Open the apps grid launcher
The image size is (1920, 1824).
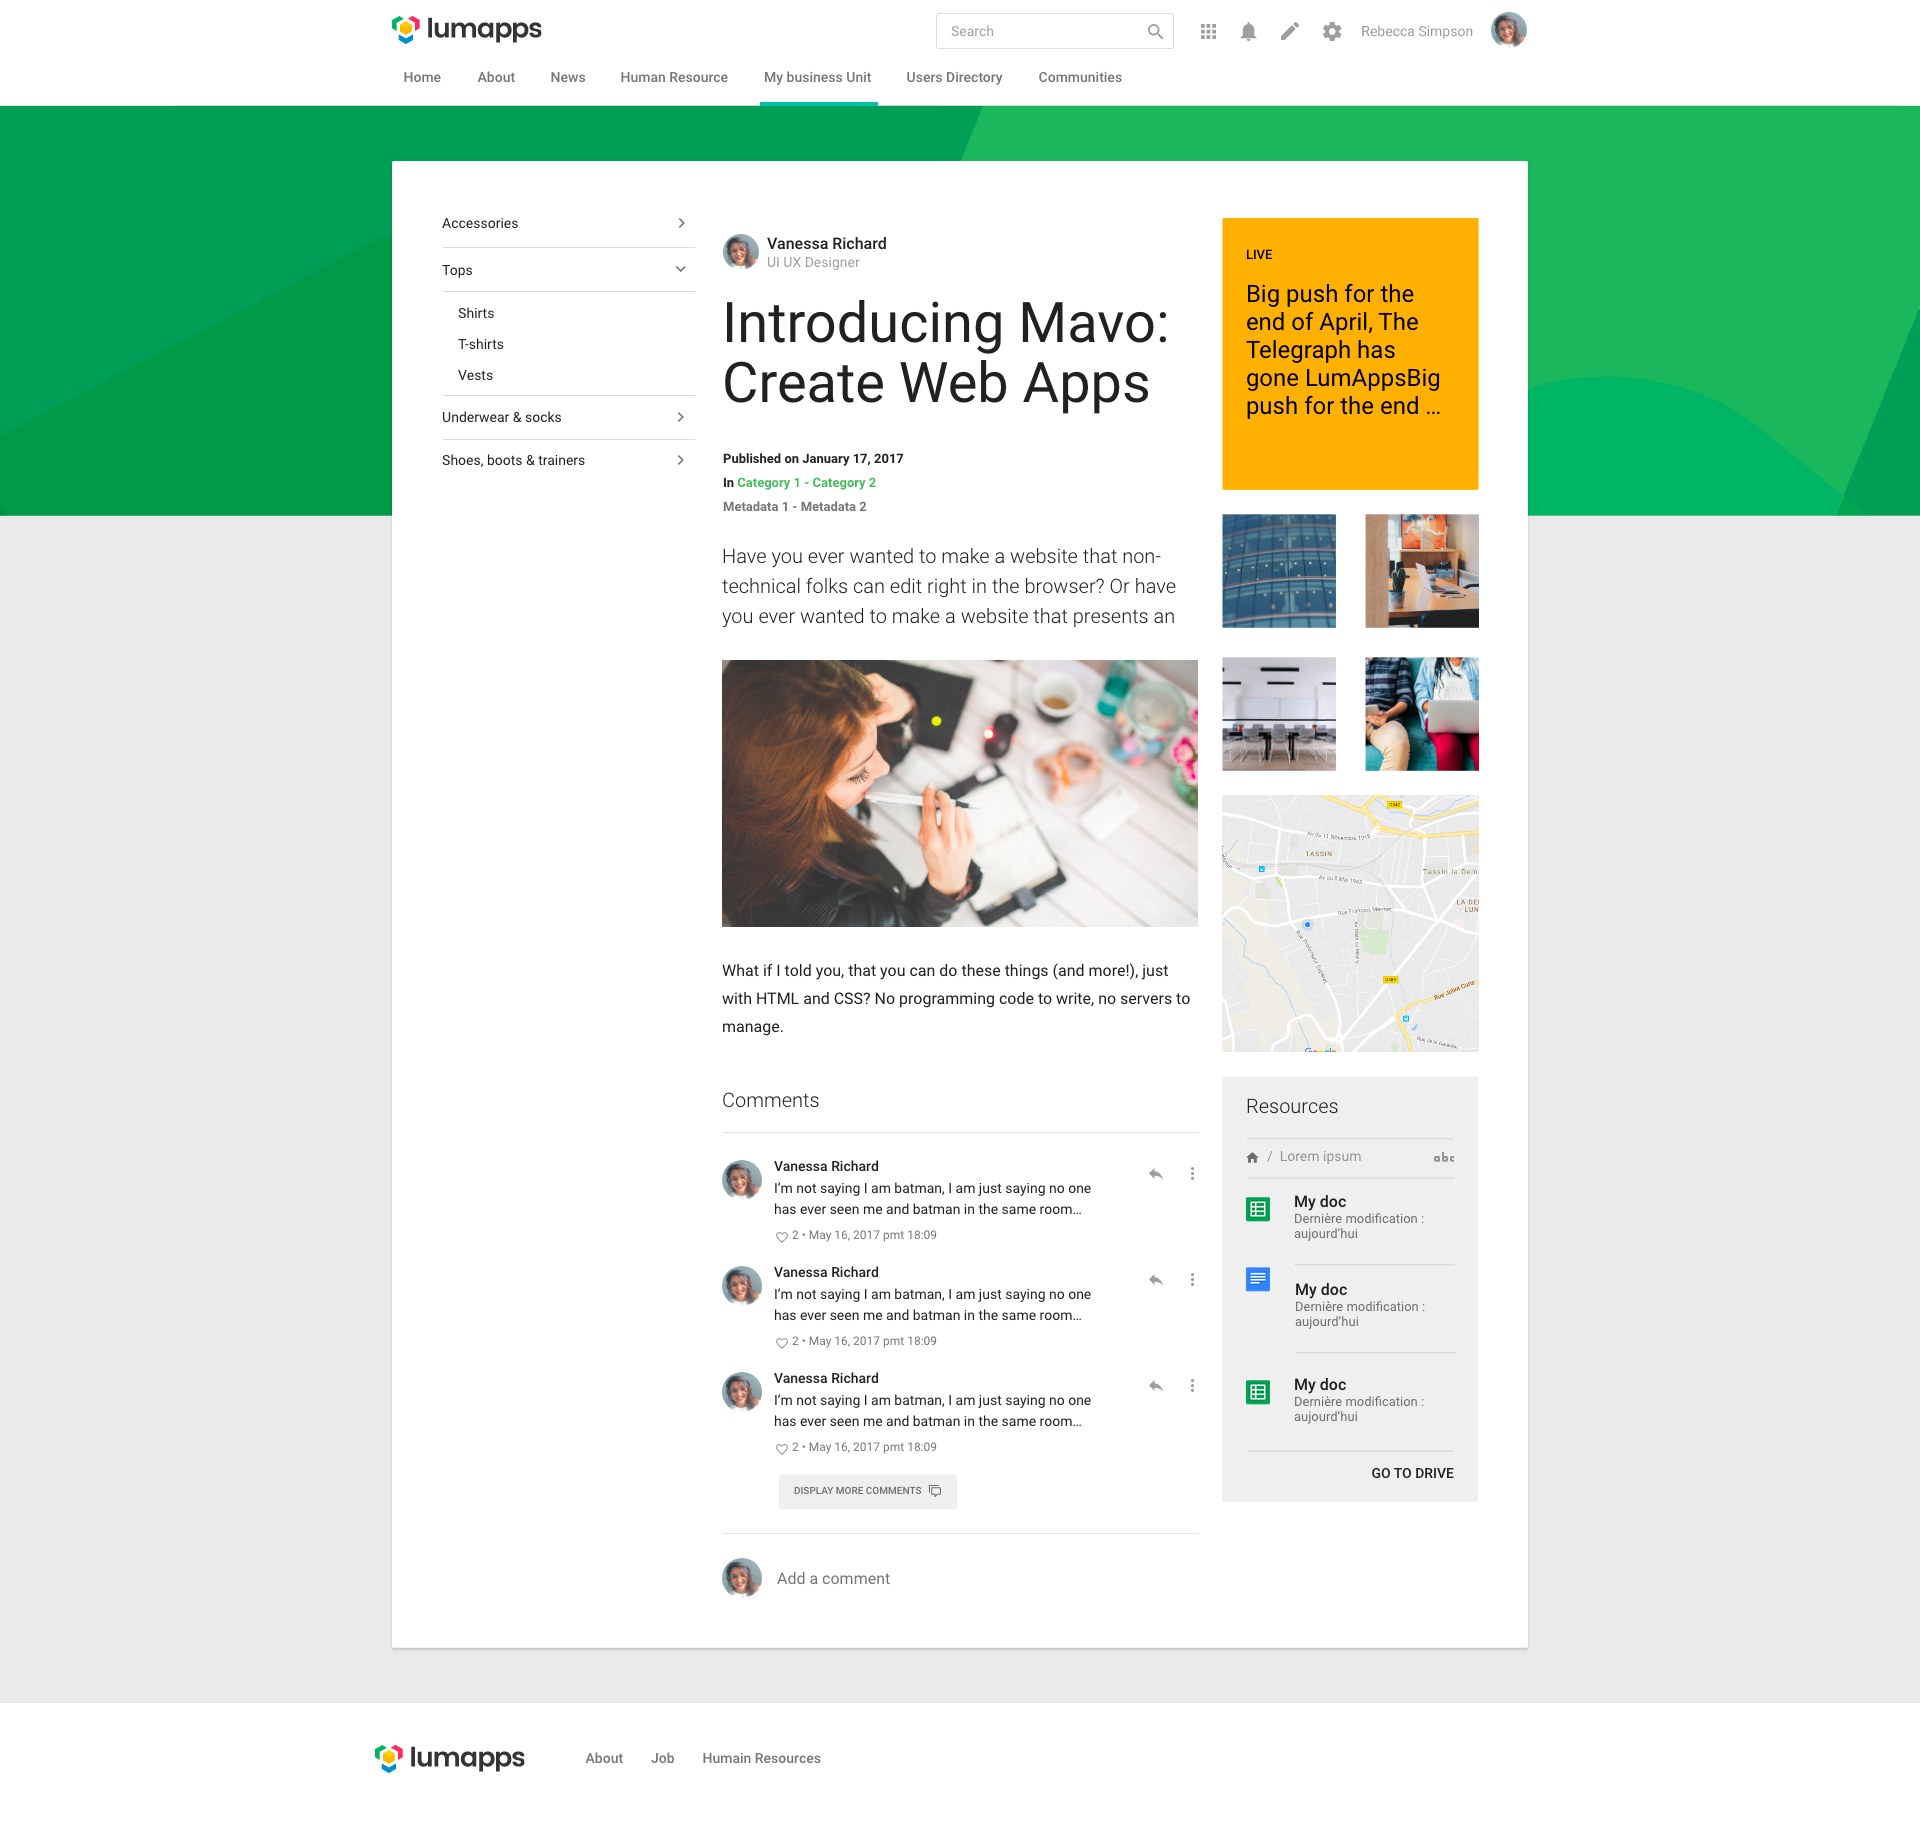1207,31
